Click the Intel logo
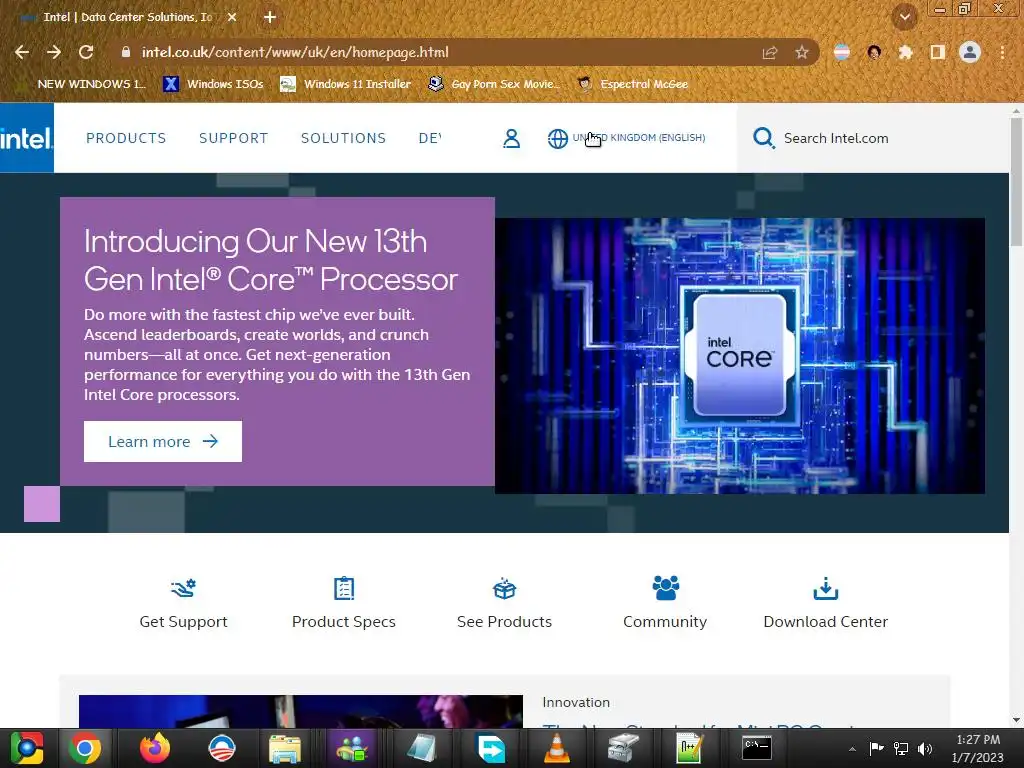1024x768 pixels. tap(27, 138)
